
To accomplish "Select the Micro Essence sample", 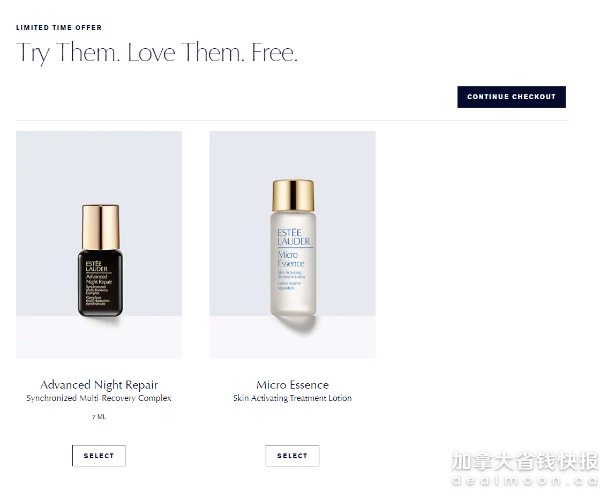I will 292,456.
